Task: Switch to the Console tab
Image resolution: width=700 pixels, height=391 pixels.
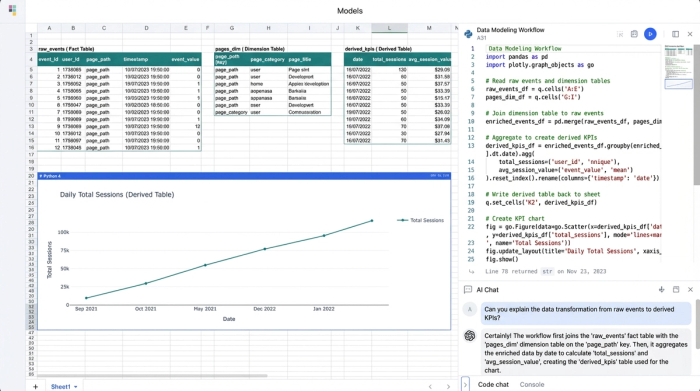Action: [x=532, y=384]
